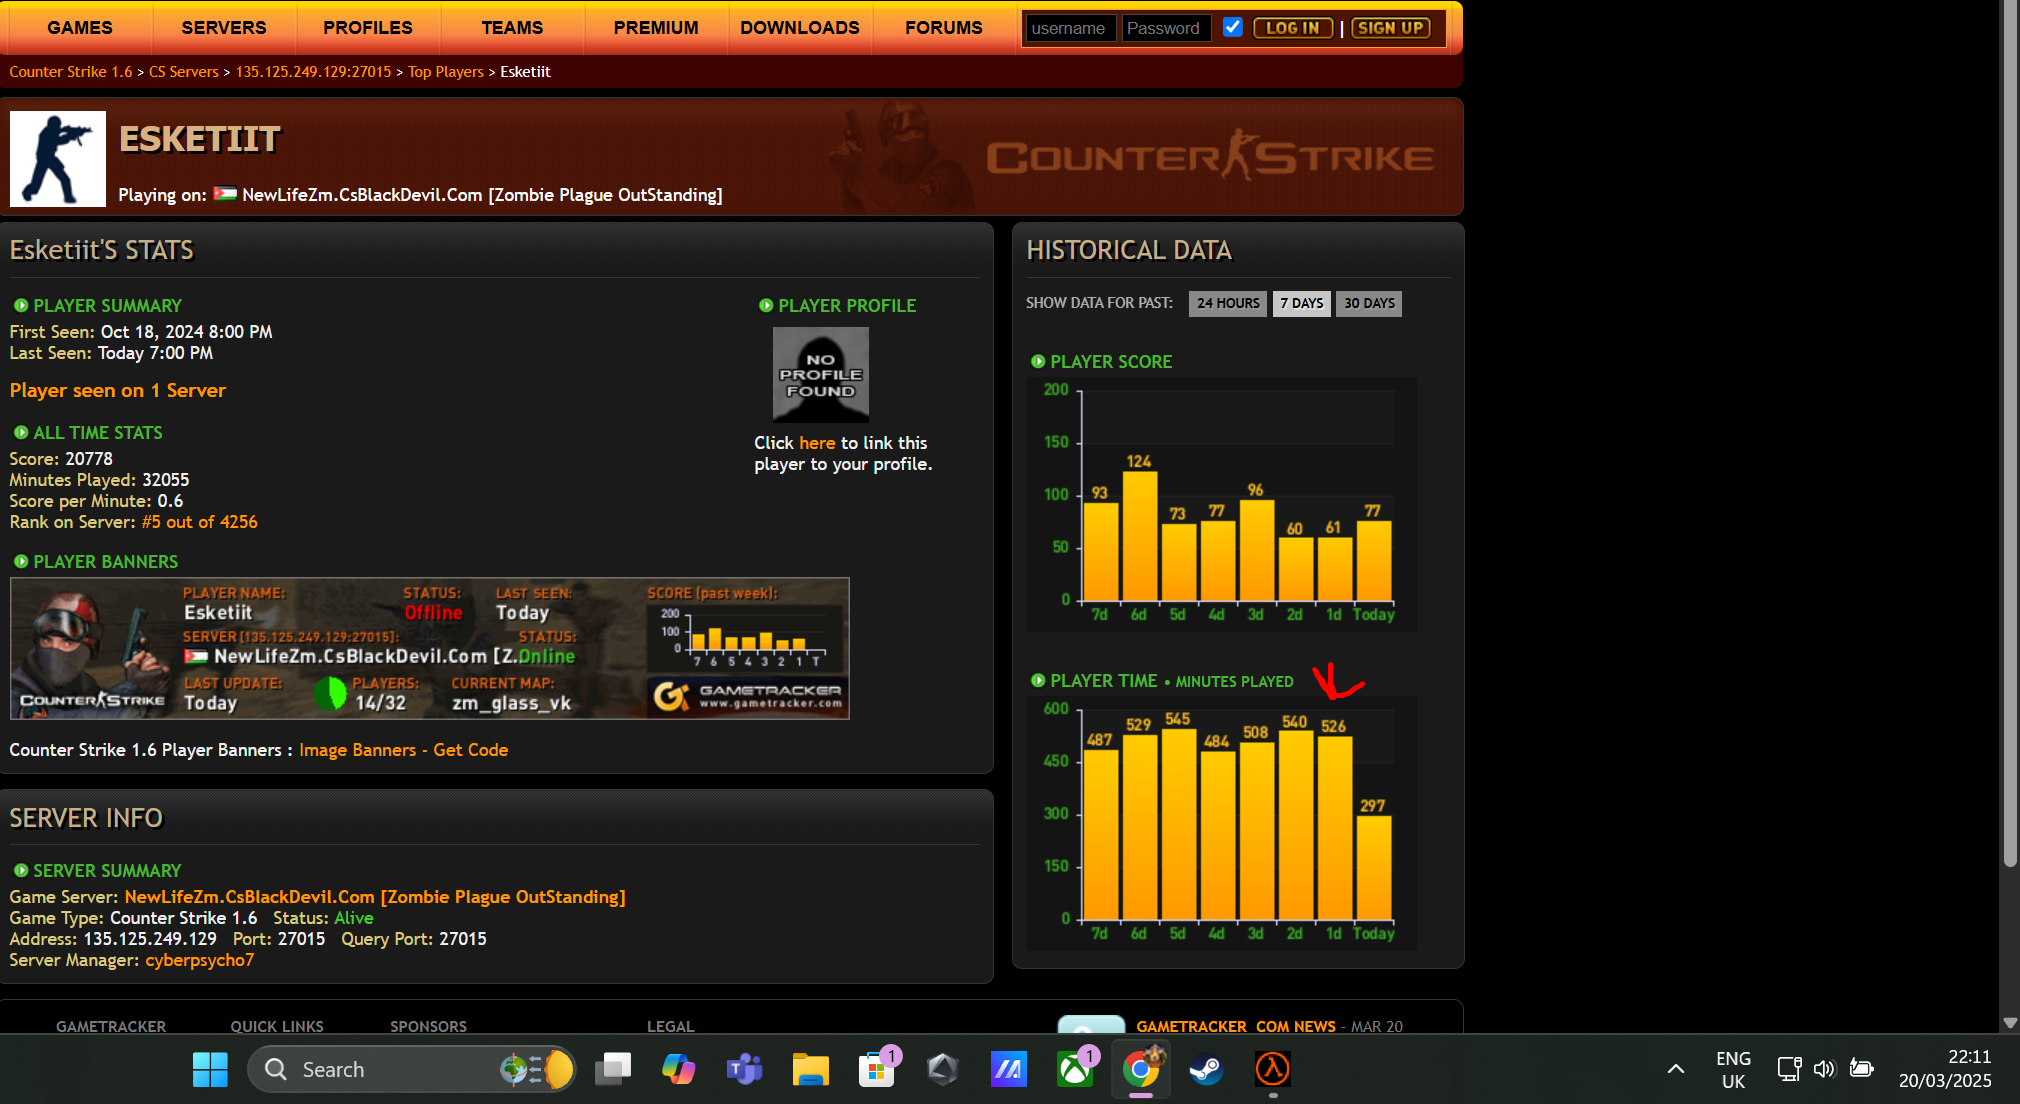Open Task View in taskbar

[613, 1070]
